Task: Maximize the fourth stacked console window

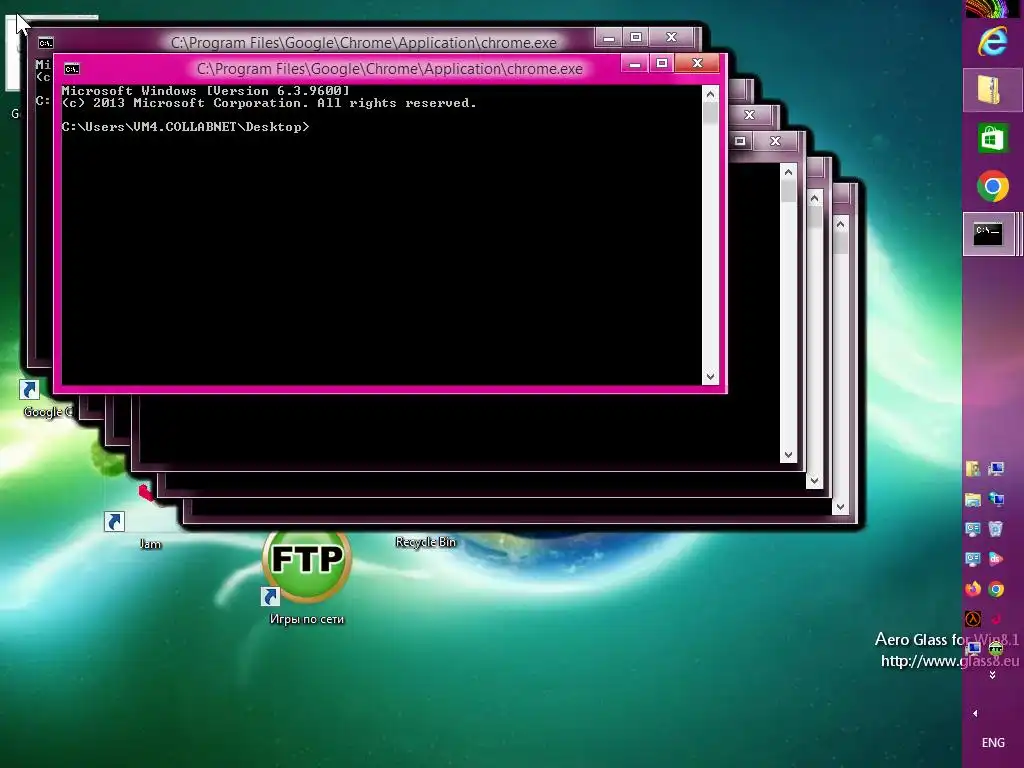Action: (740, 141)
